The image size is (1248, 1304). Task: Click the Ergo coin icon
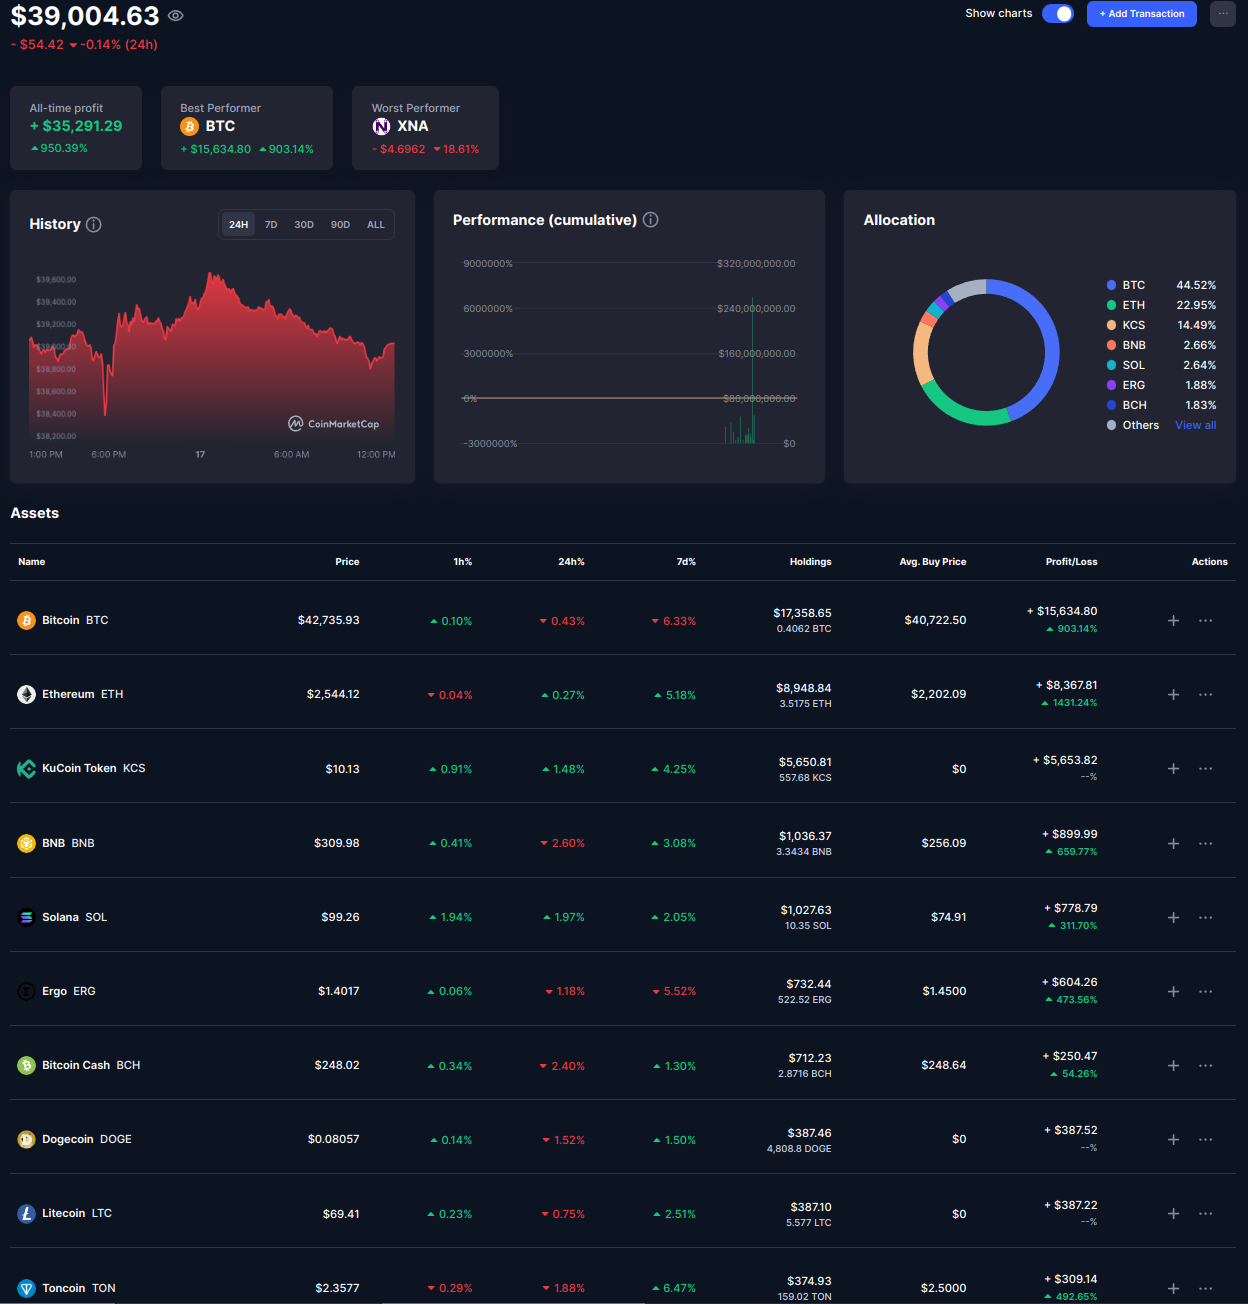pos(27,991)
